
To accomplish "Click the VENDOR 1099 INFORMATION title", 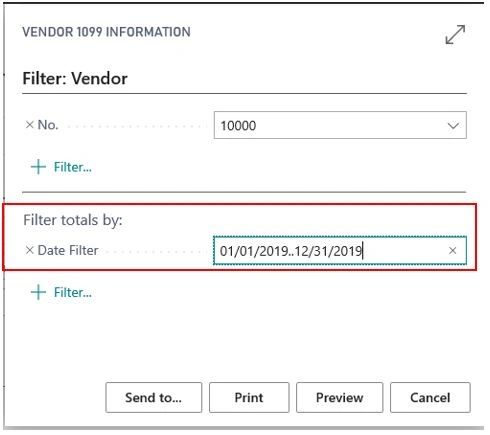I will point(106,32).
